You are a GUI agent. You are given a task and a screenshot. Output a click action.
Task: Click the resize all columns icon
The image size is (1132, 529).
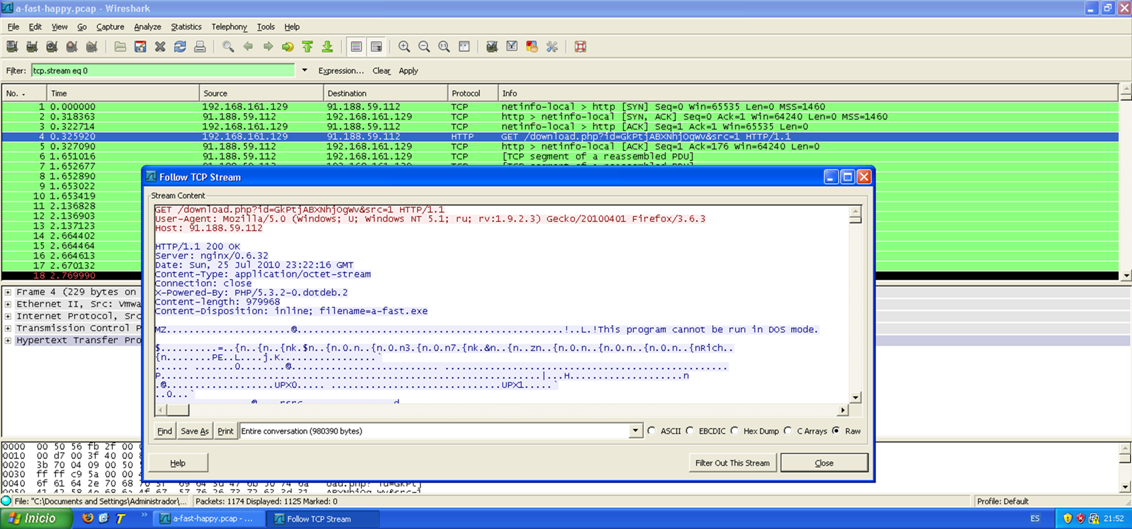click(464, 46)
